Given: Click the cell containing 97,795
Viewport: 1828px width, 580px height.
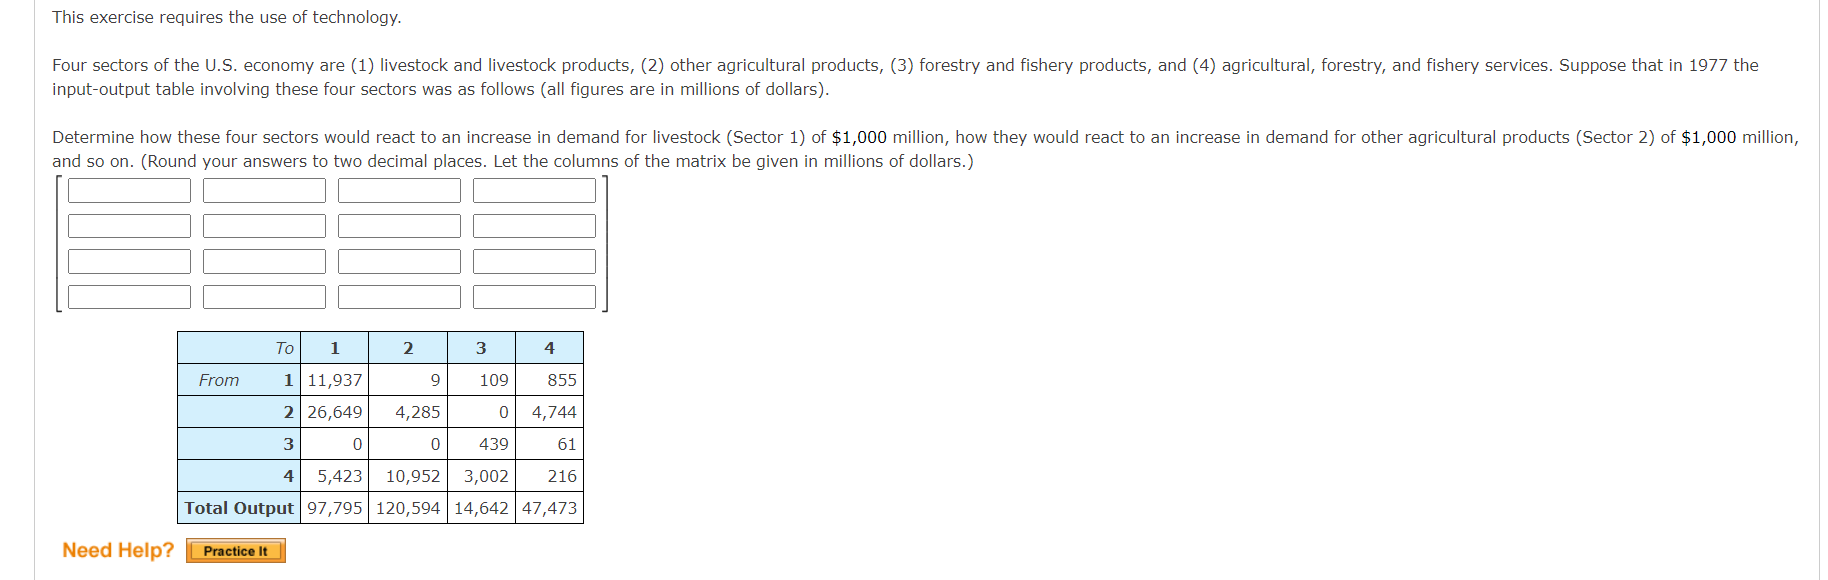Looking at the screenshot, I should [335, 508].
